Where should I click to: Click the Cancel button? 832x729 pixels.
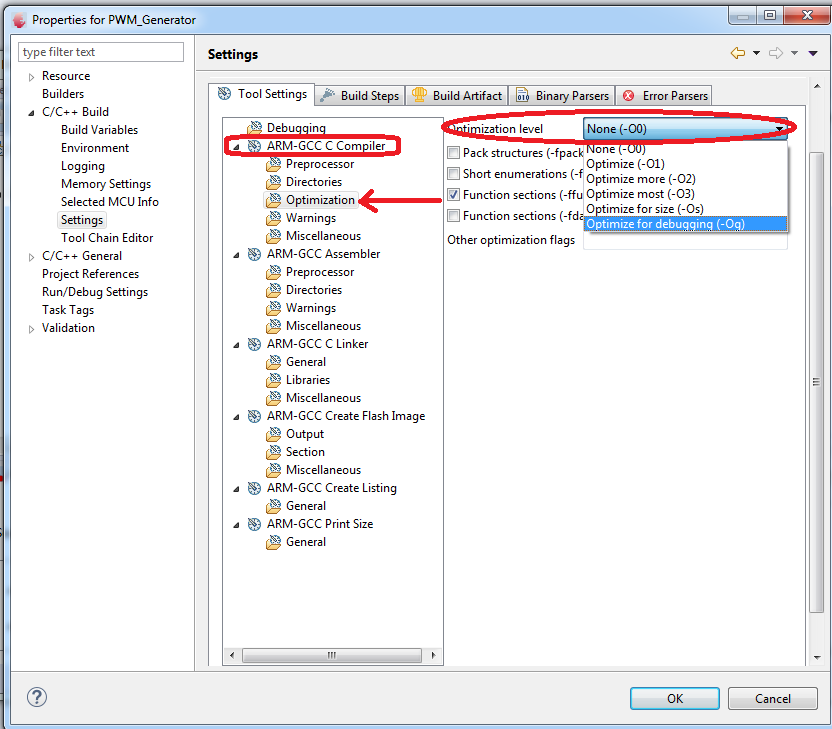772,698
